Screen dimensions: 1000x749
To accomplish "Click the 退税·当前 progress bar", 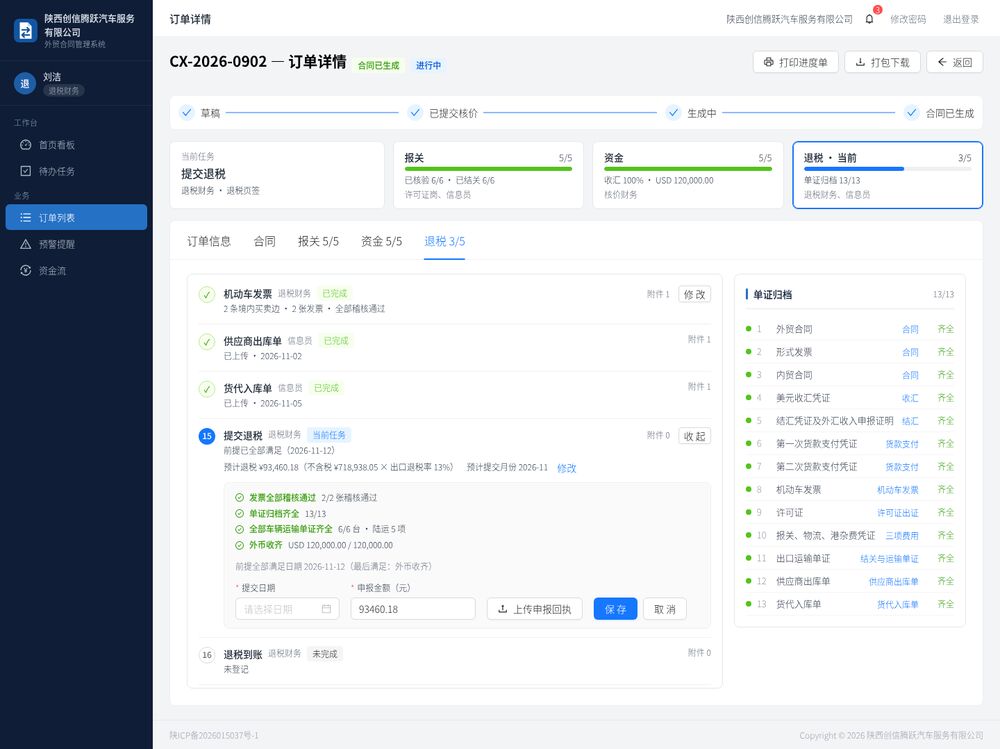I will tap(887, 169).
